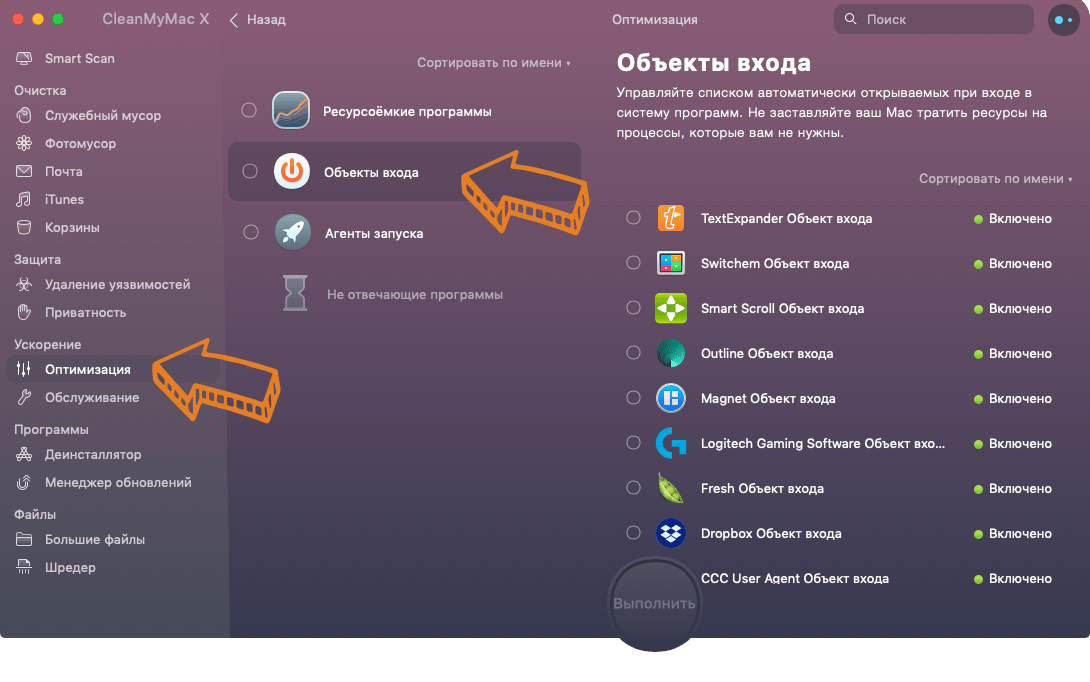This screenshot has width=1090, height=682.
Task: Click the iTunes music note icon
Action: pos(24,200)
